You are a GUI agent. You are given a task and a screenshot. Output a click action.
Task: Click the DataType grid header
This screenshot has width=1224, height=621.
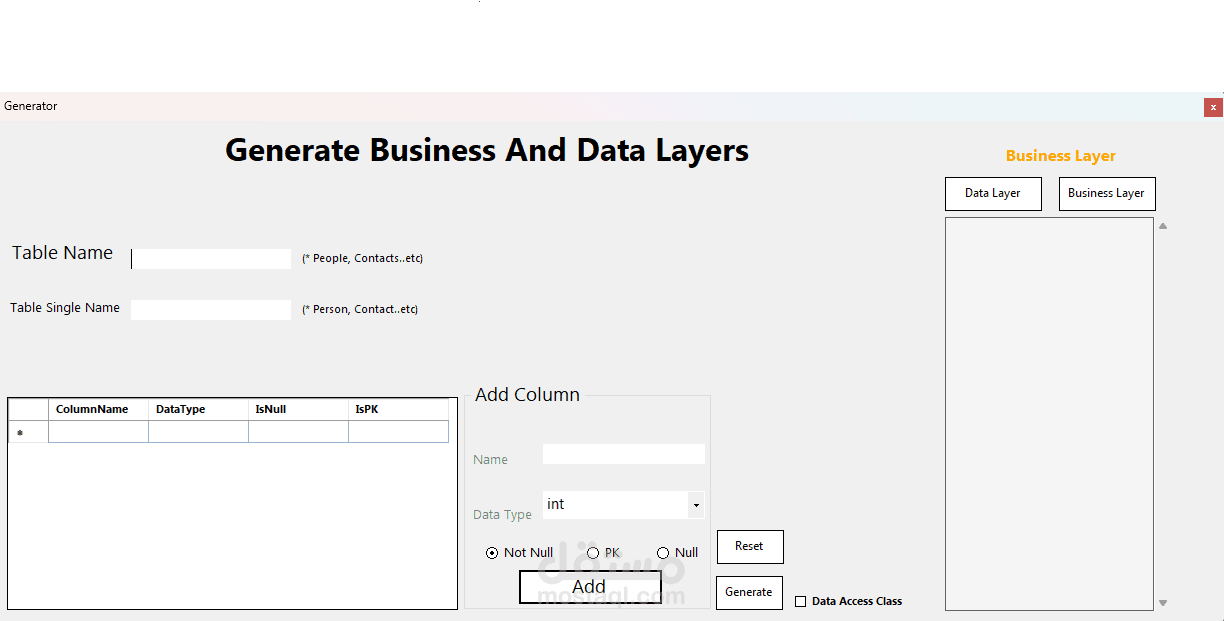[x=198, y=410]
